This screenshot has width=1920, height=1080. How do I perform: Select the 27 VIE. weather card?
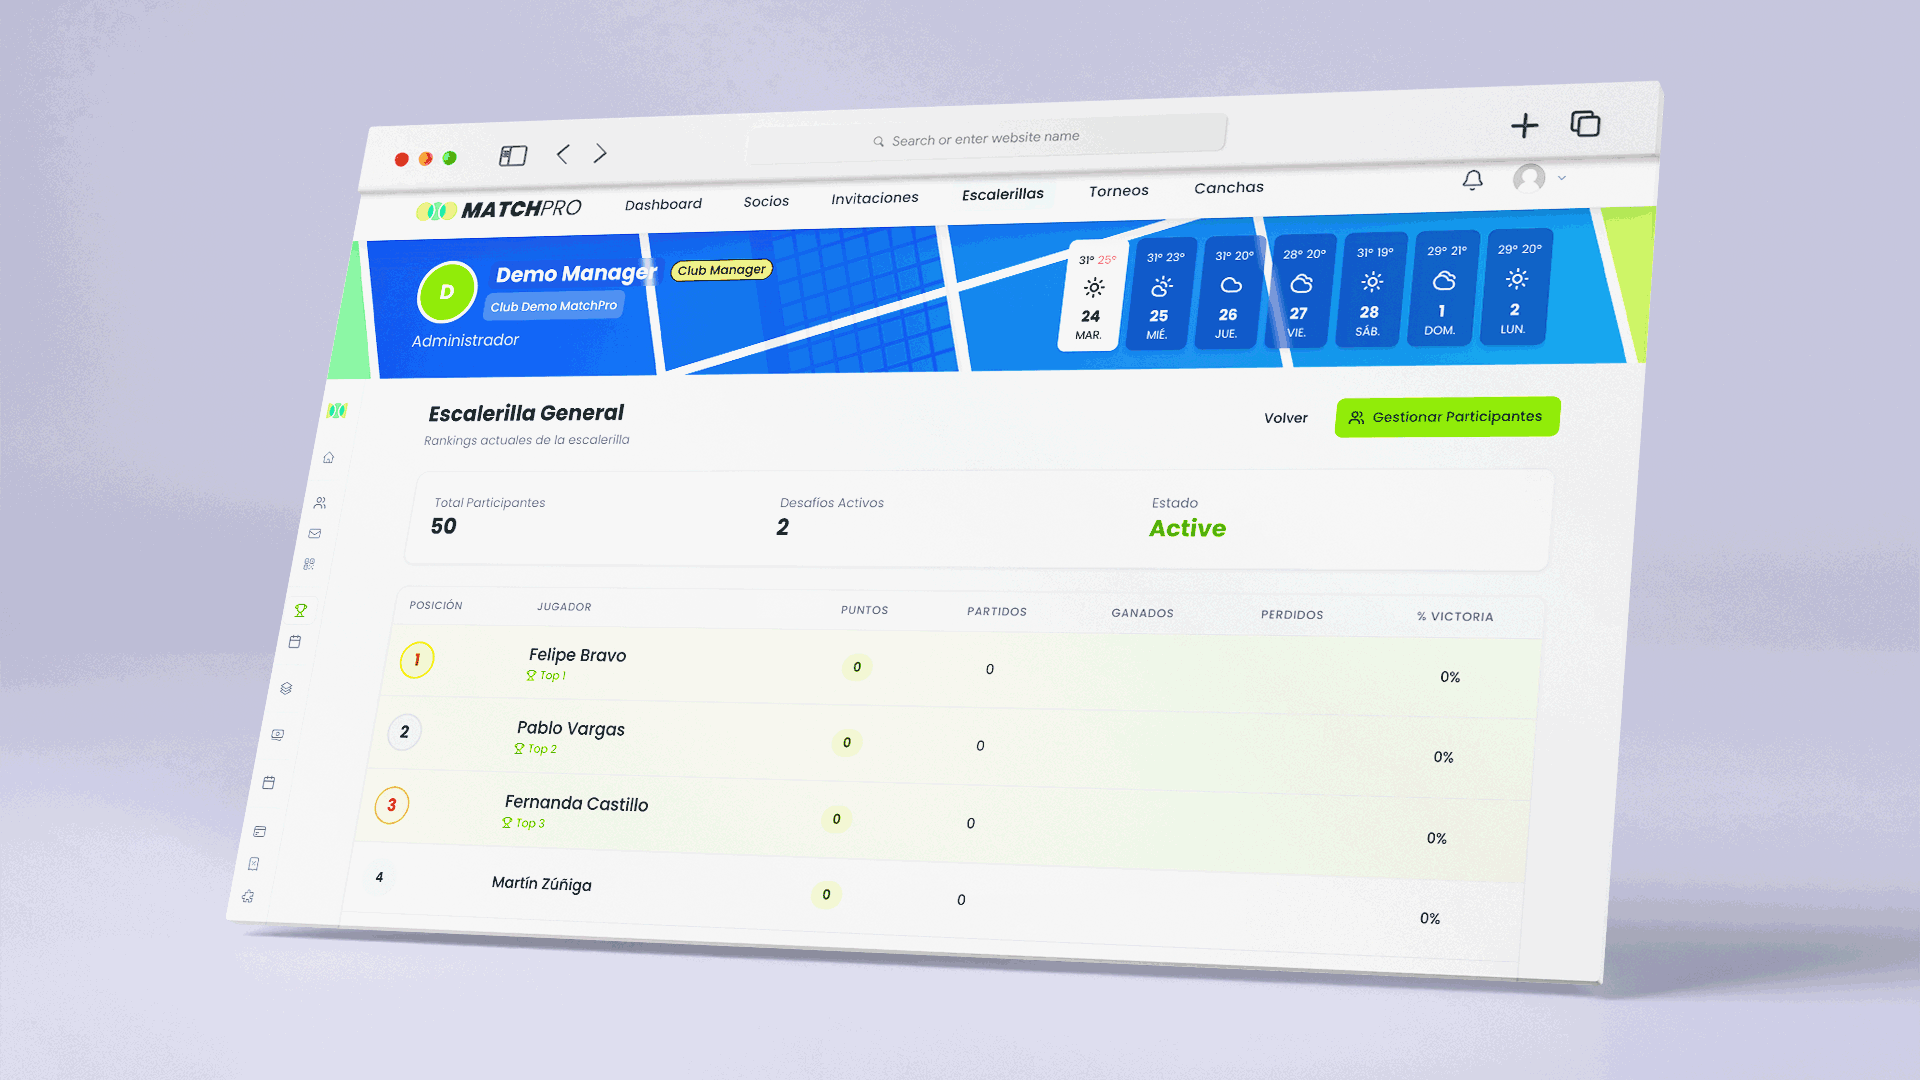pos(1299,291)
